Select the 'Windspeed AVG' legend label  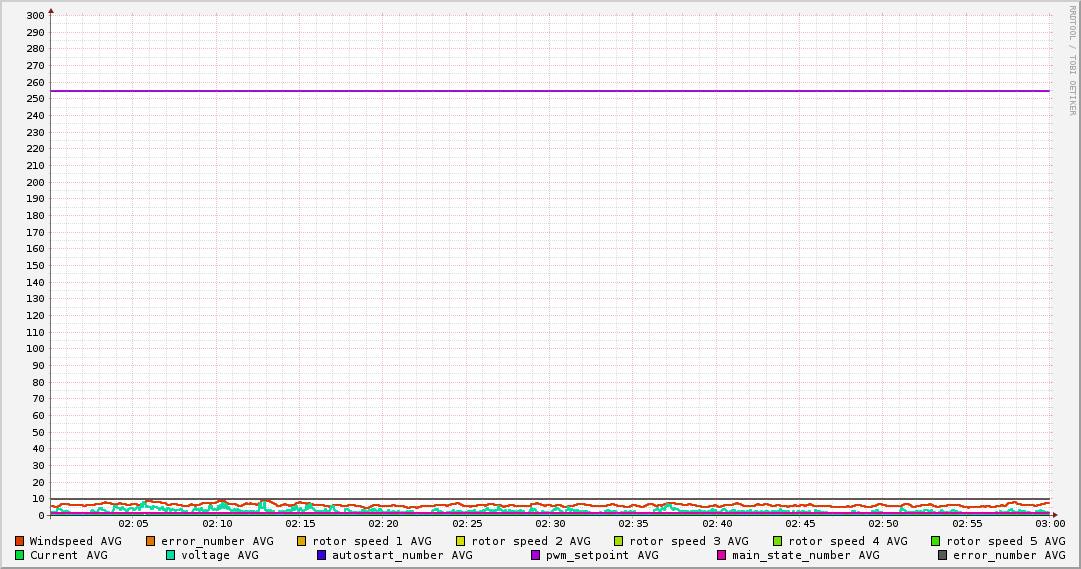pos(76,541)
